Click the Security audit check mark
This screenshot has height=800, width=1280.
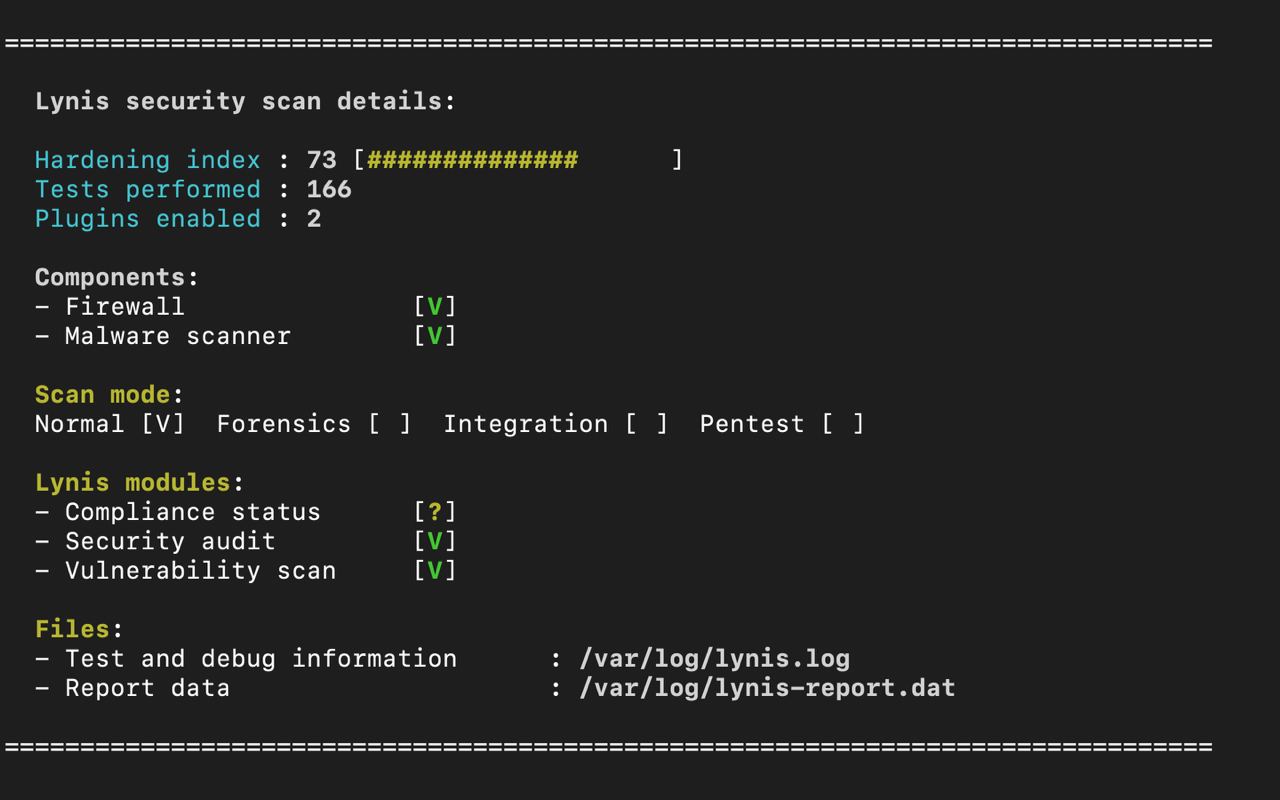[x=435, y=541]
